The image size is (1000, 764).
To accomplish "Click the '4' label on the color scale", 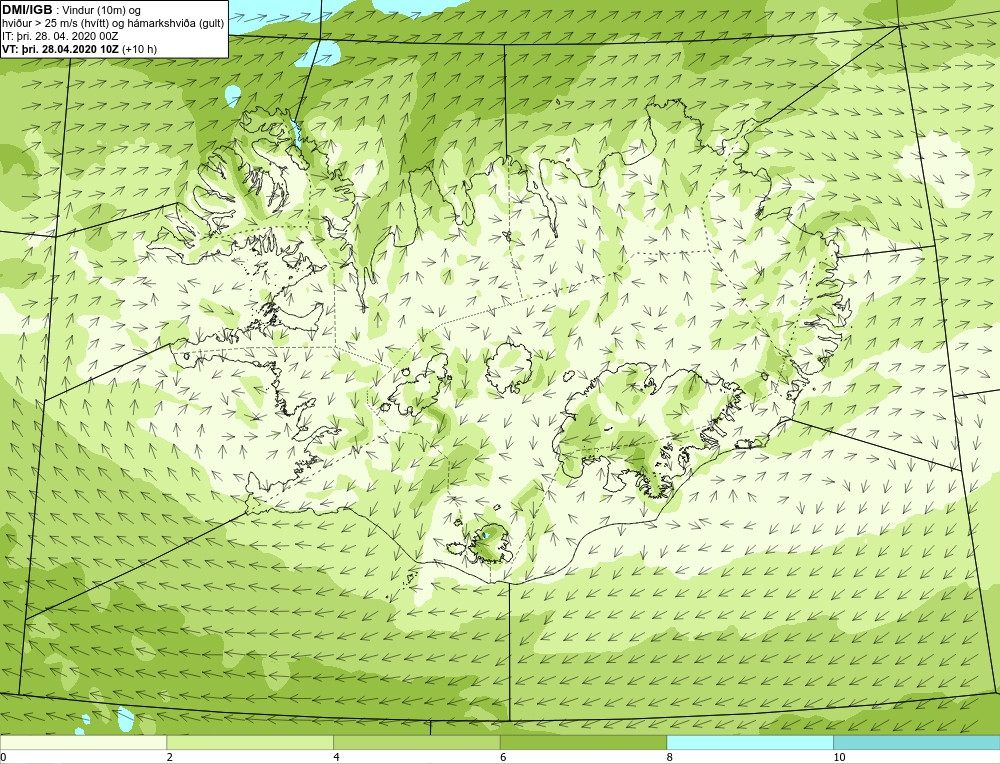I will point(336,757).
